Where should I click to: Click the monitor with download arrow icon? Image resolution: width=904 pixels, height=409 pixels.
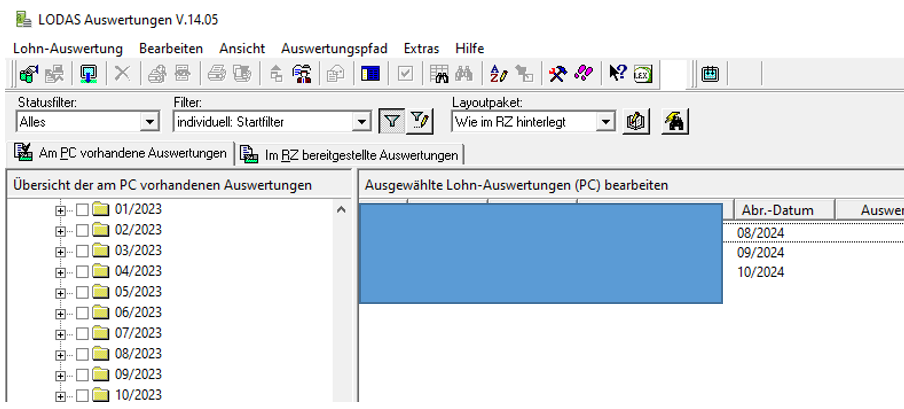[88, 74]
